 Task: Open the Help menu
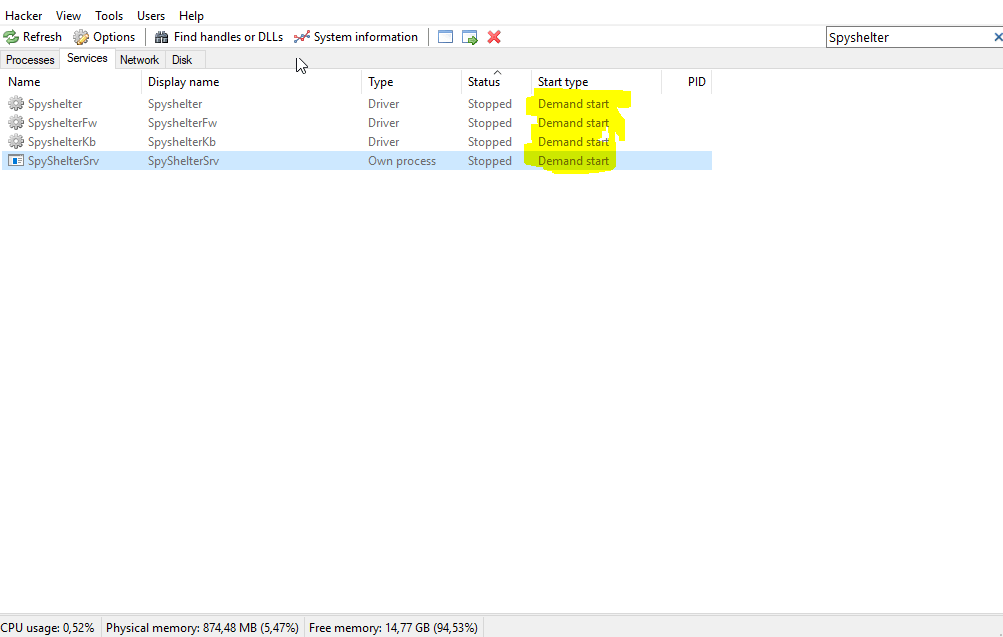(x=191, y=15)
